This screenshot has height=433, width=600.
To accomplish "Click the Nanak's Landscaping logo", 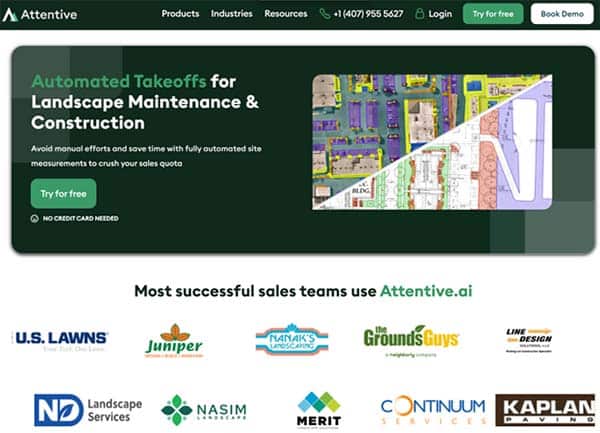I will (292, 339).
